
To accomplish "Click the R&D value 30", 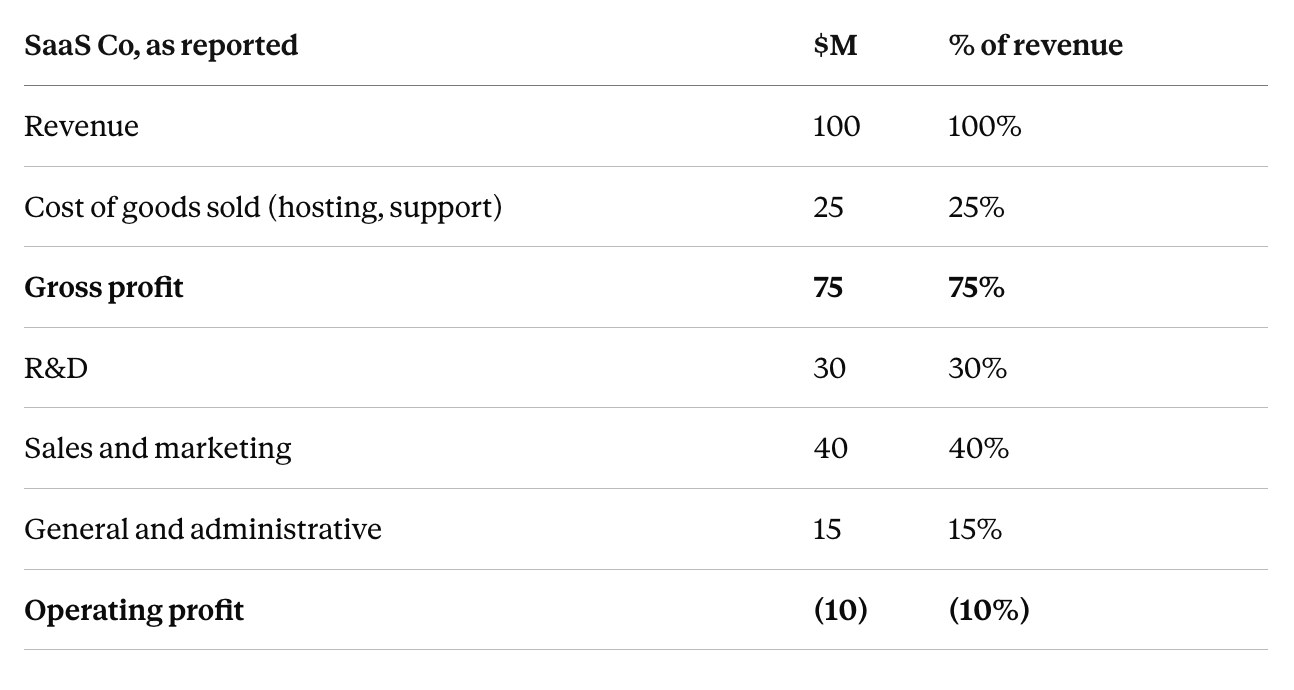I will pos(829,369).
